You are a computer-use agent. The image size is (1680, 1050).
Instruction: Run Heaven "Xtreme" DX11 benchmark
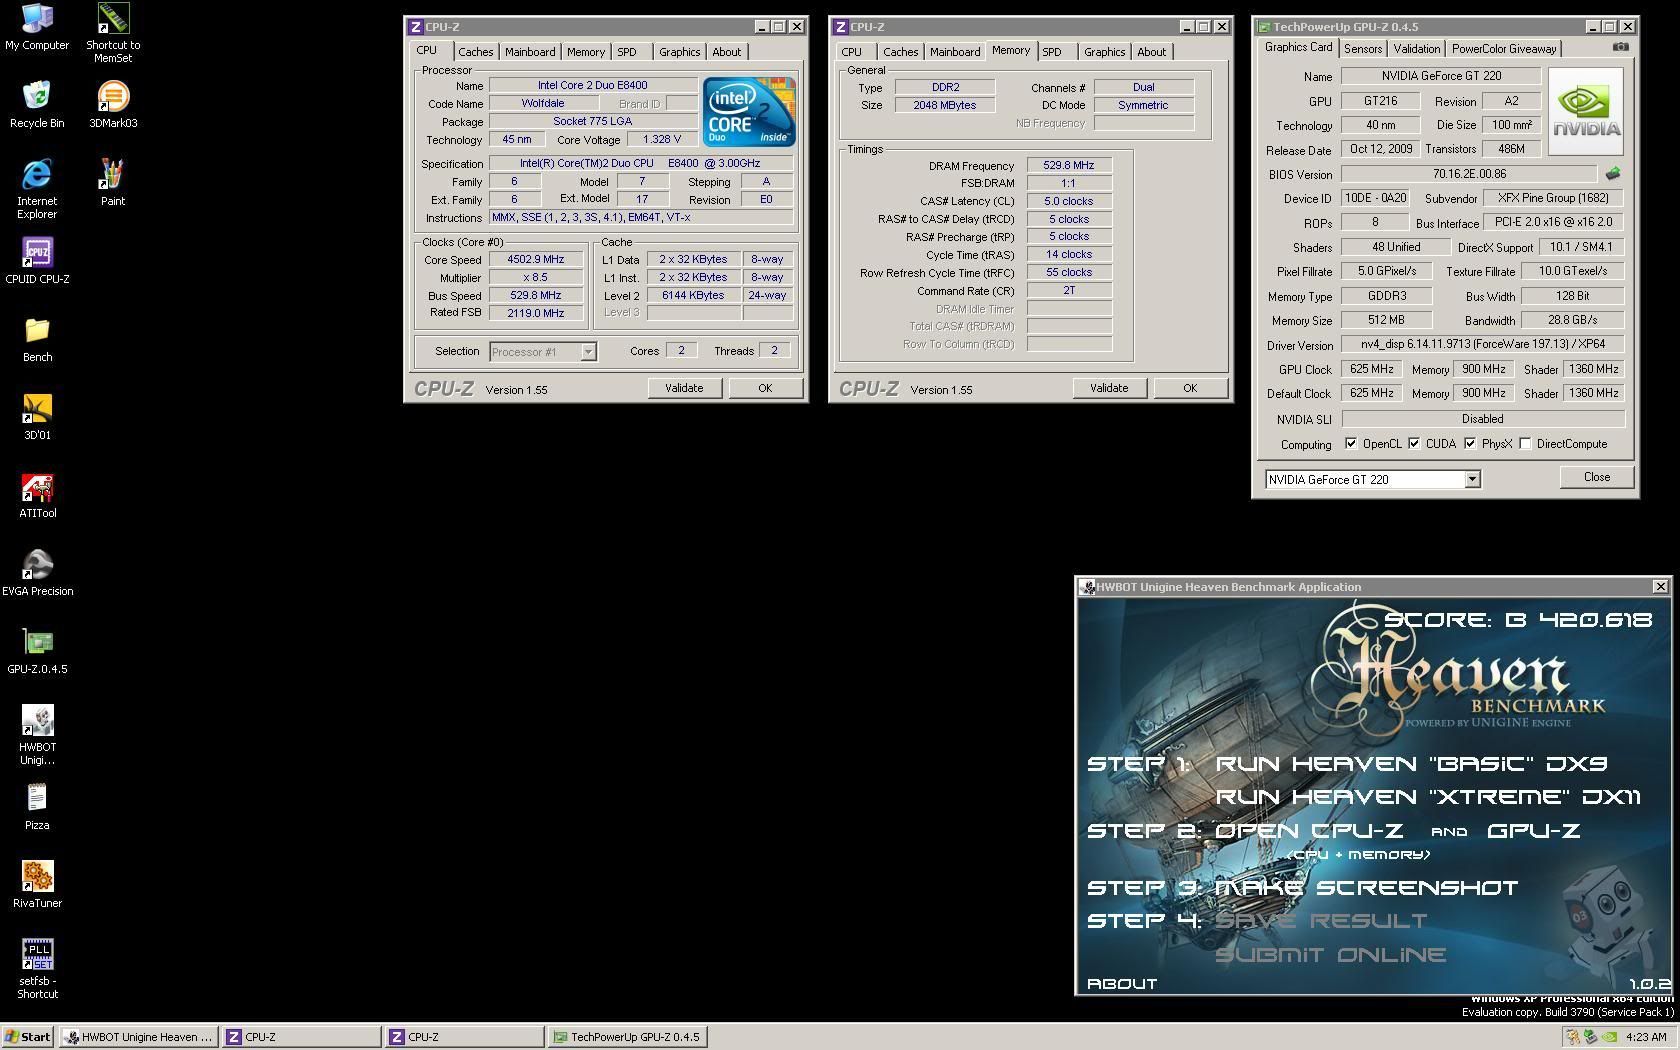click(x=1428, y=797)
